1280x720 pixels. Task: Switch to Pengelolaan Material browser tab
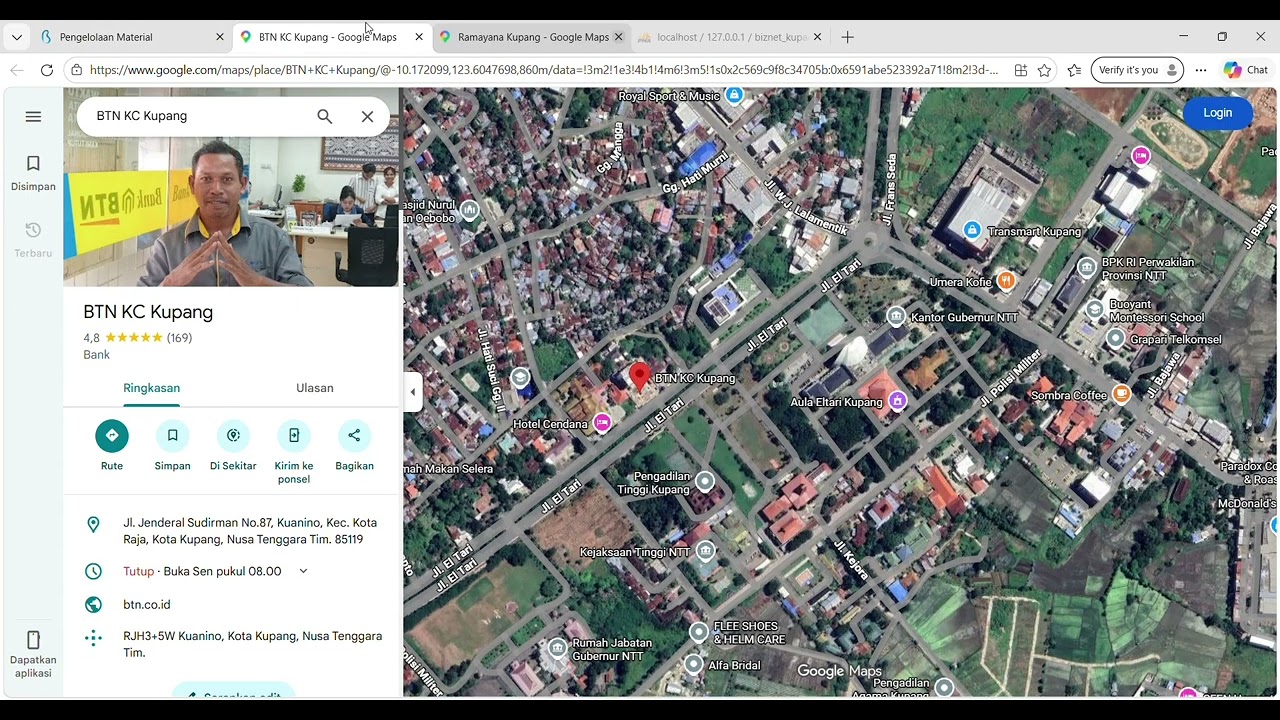tap(130, 37)
